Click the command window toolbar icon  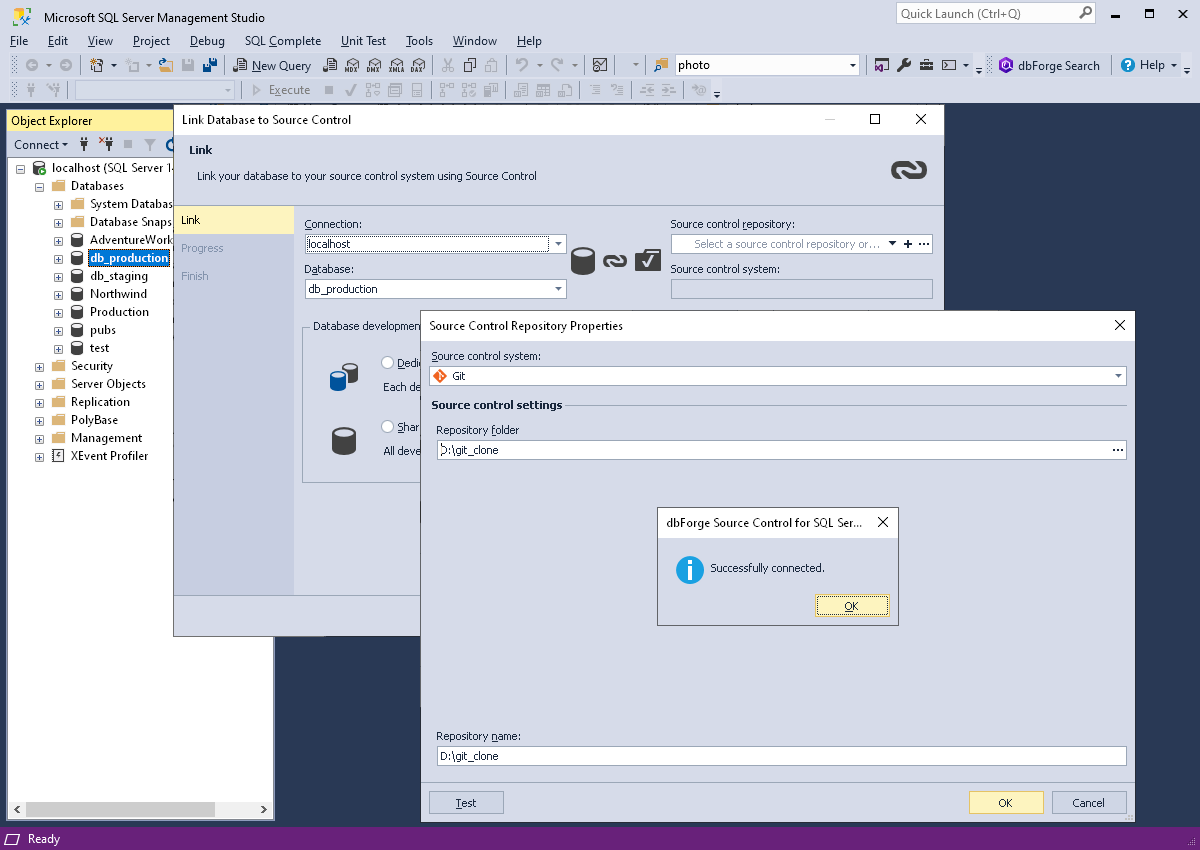(x=949, y=65)
